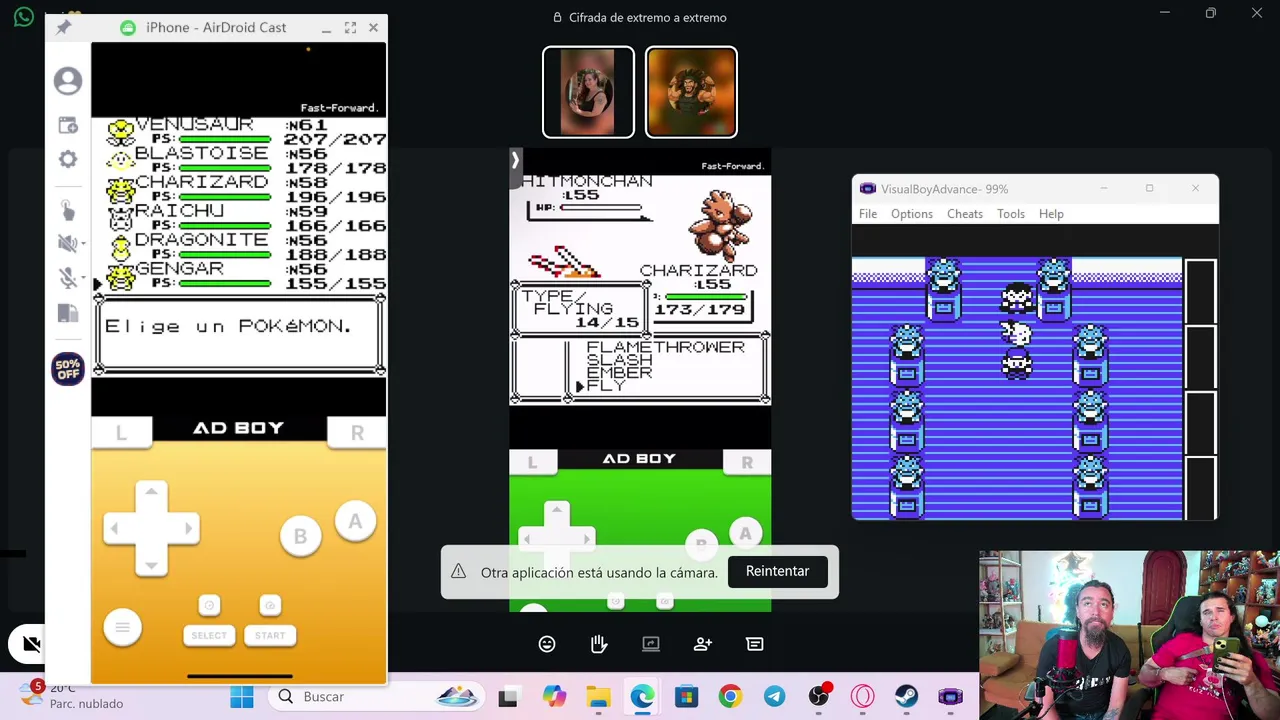Tap the B button on yellow emulator
1280x720 pixels.
(300, 537)
